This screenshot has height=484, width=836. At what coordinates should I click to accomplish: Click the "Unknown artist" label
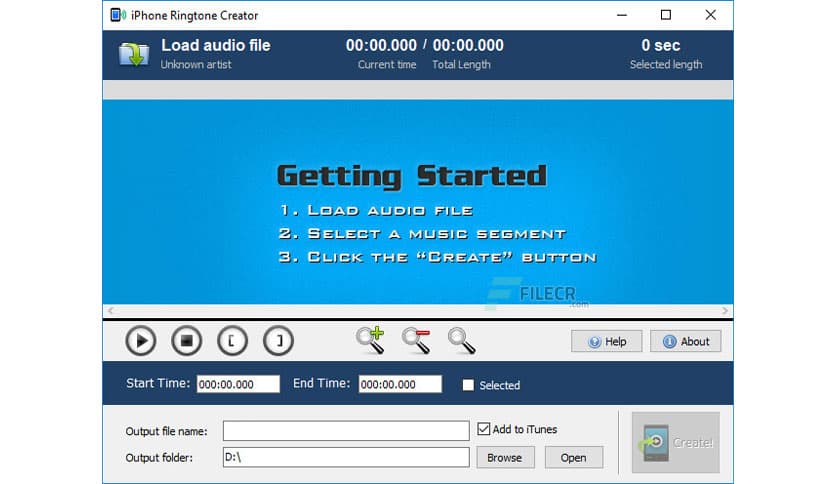pyautogui.click(x=196, y=64)
